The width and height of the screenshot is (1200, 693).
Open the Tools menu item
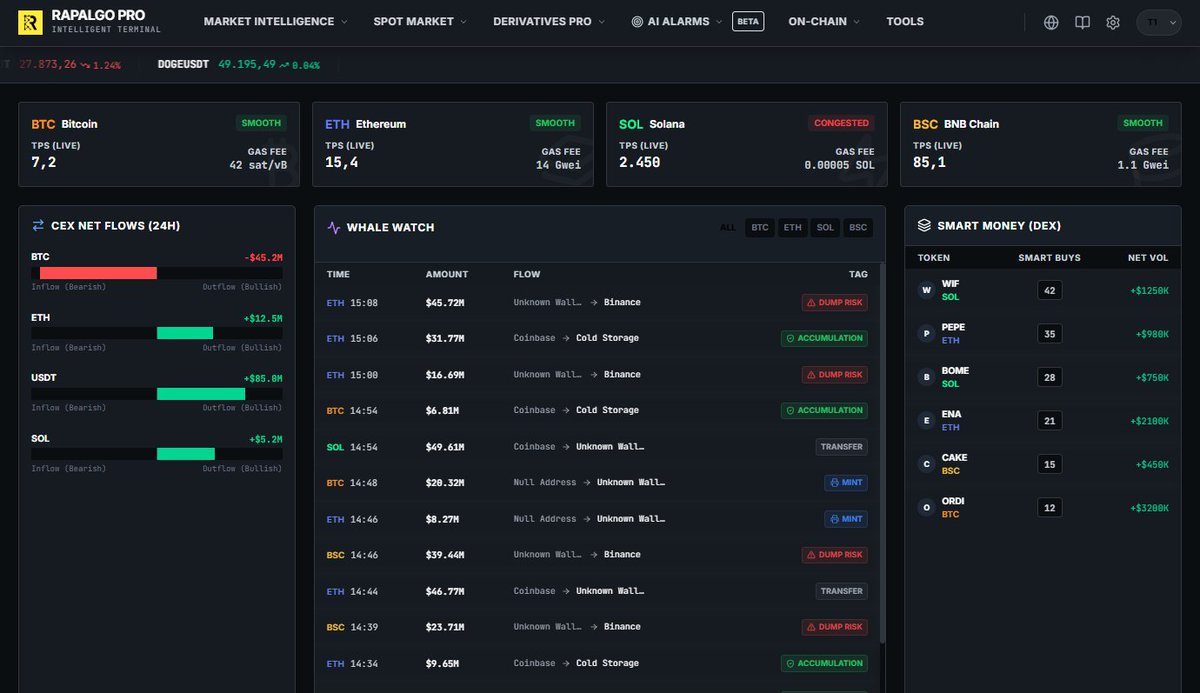pyautogui.click(x=905, y=22)
